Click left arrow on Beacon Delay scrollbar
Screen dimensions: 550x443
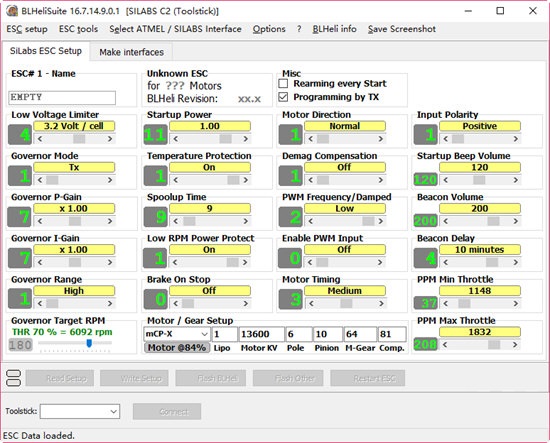tap(445, 262)
